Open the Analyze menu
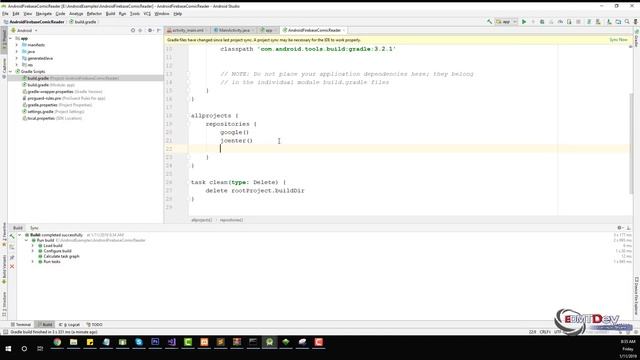The width and height of the screenshot is (640, 360). 76,14
